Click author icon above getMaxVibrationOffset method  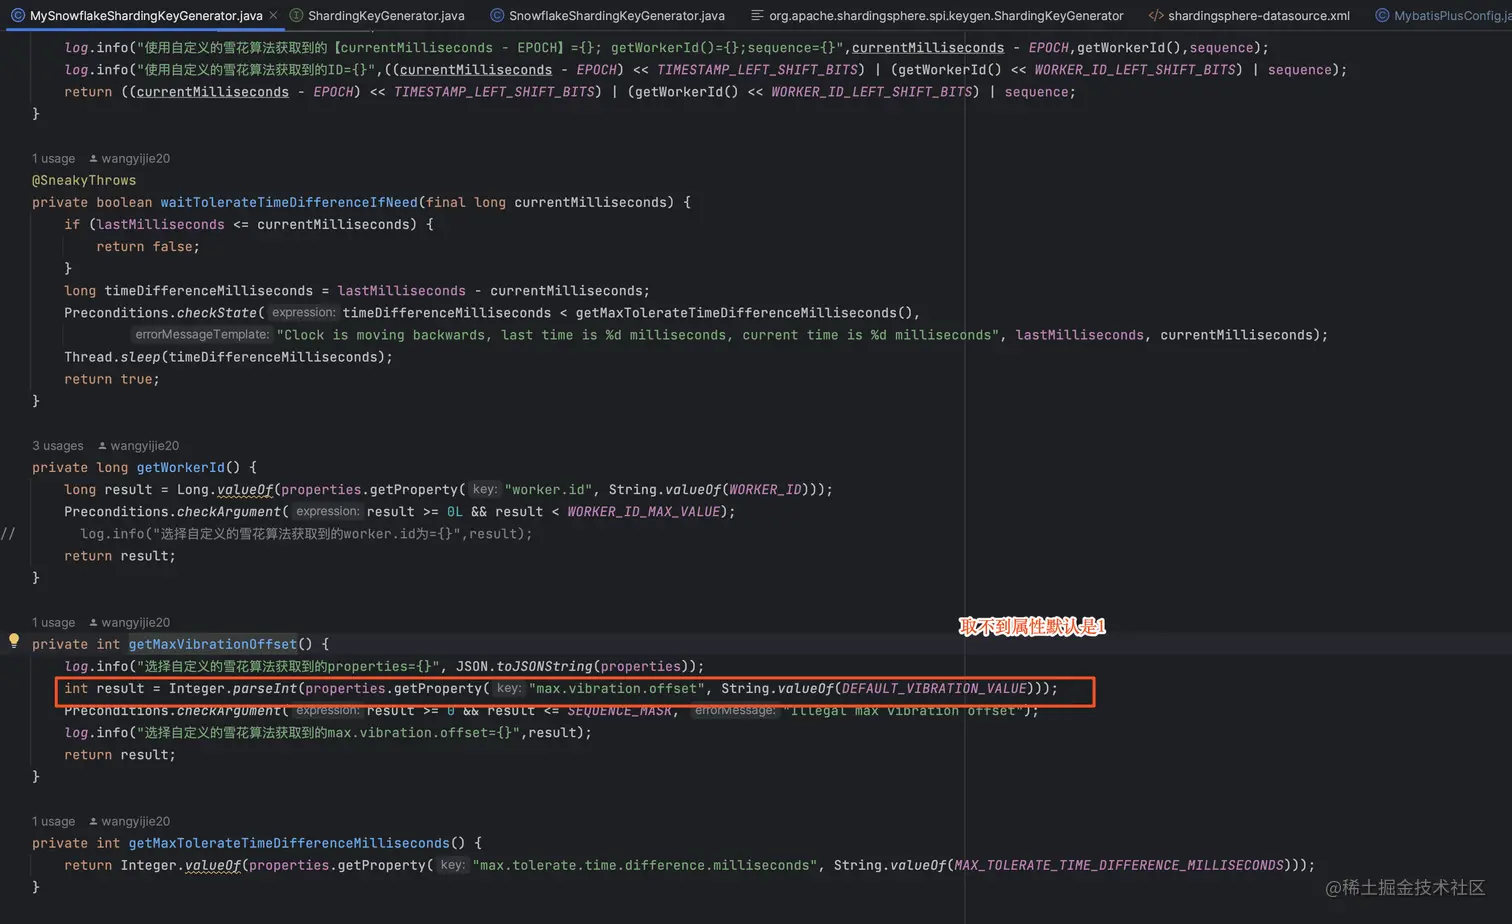tap(93, 623)
